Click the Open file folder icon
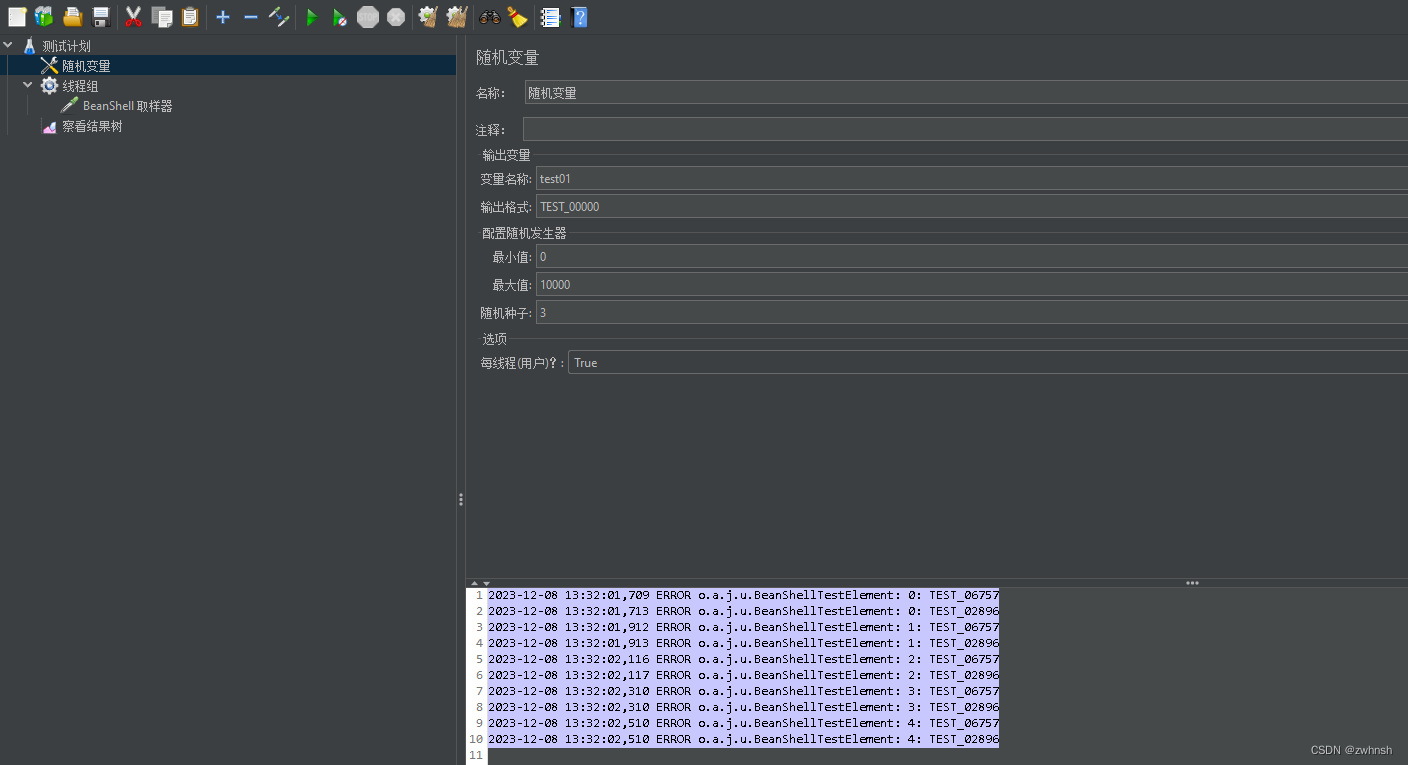1408x765 pixels. tap(72, 16)
